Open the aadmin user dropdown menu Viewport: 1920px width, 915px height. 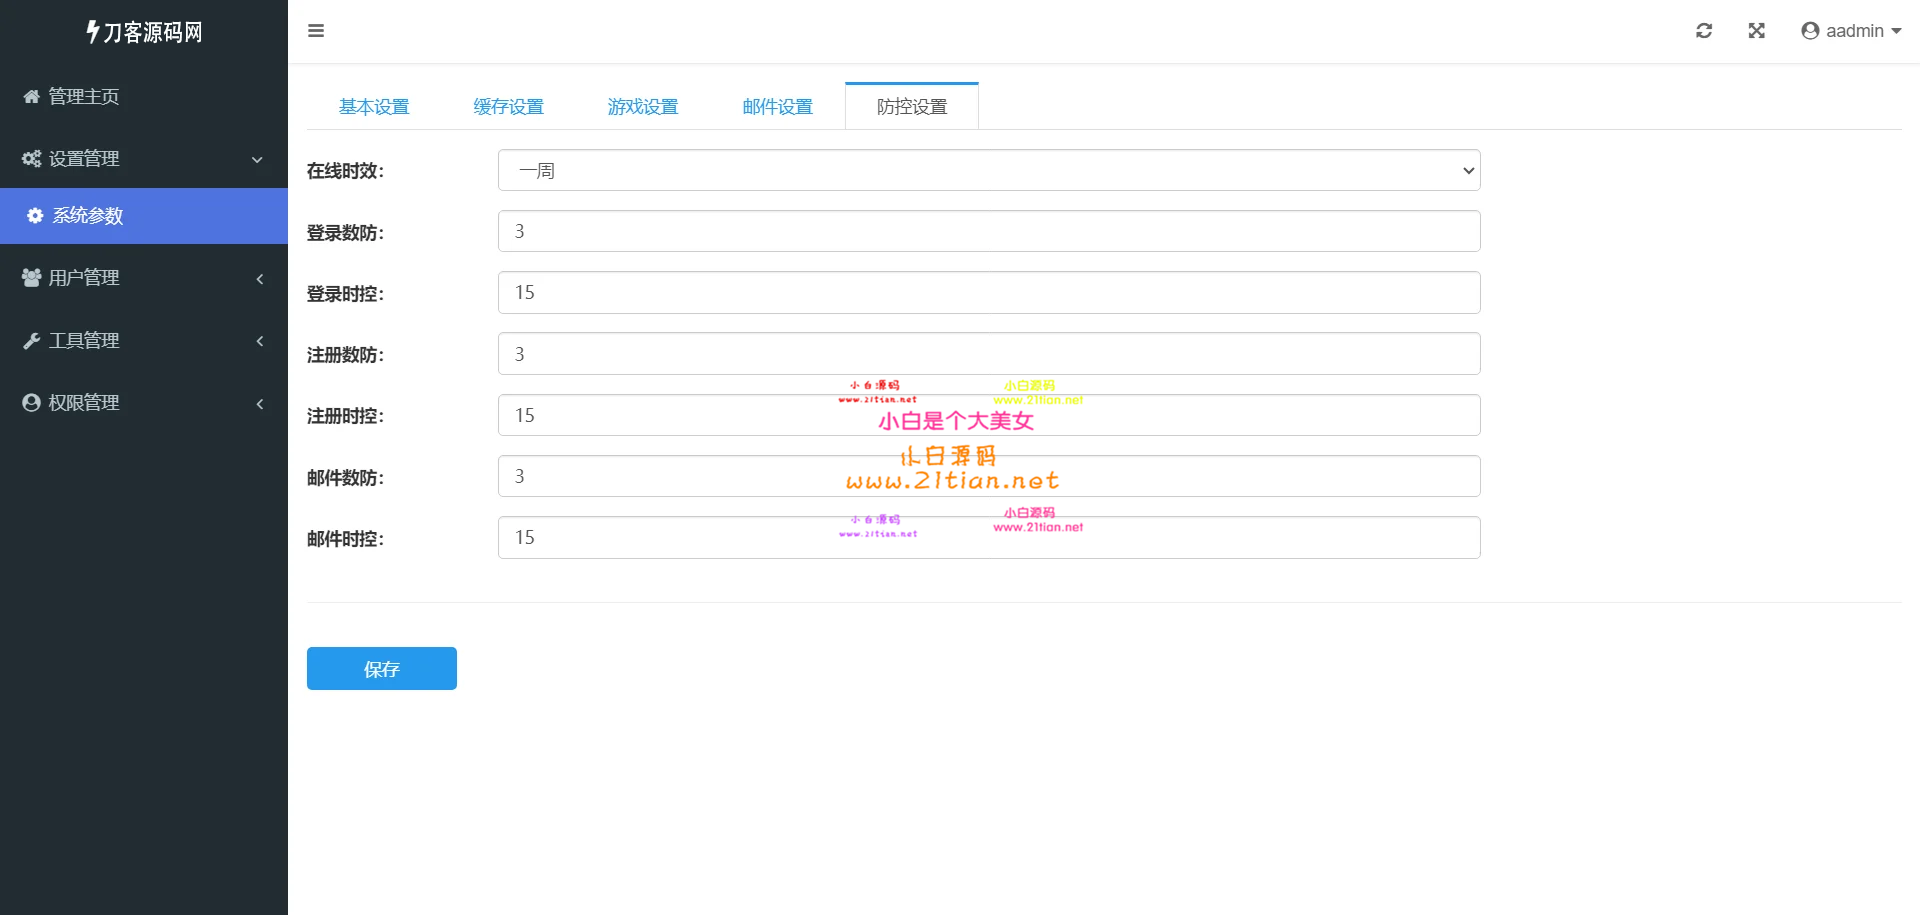point(1851,31)
